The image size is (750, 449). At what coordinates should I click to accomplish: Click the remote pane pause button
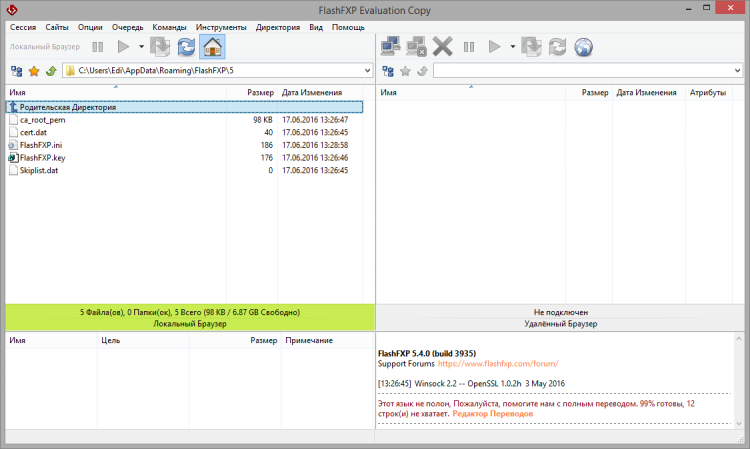[x=469, y=47]
